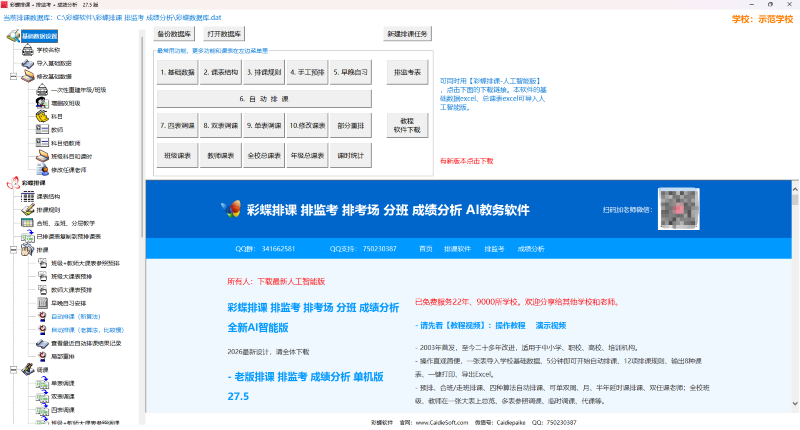The image size is (800, 430).
Task: Click the 教师大课表预排 icon
Action: point(42,290)
